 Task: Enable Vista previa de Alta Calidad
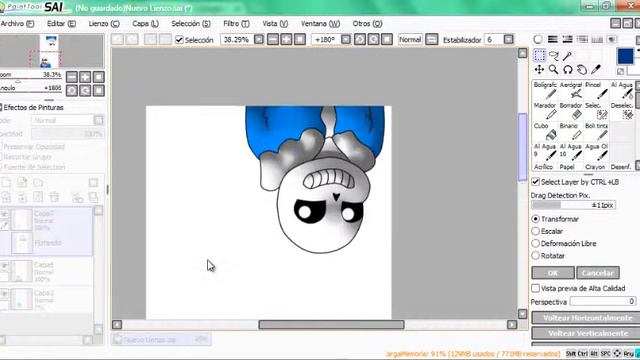coord(536,288)
